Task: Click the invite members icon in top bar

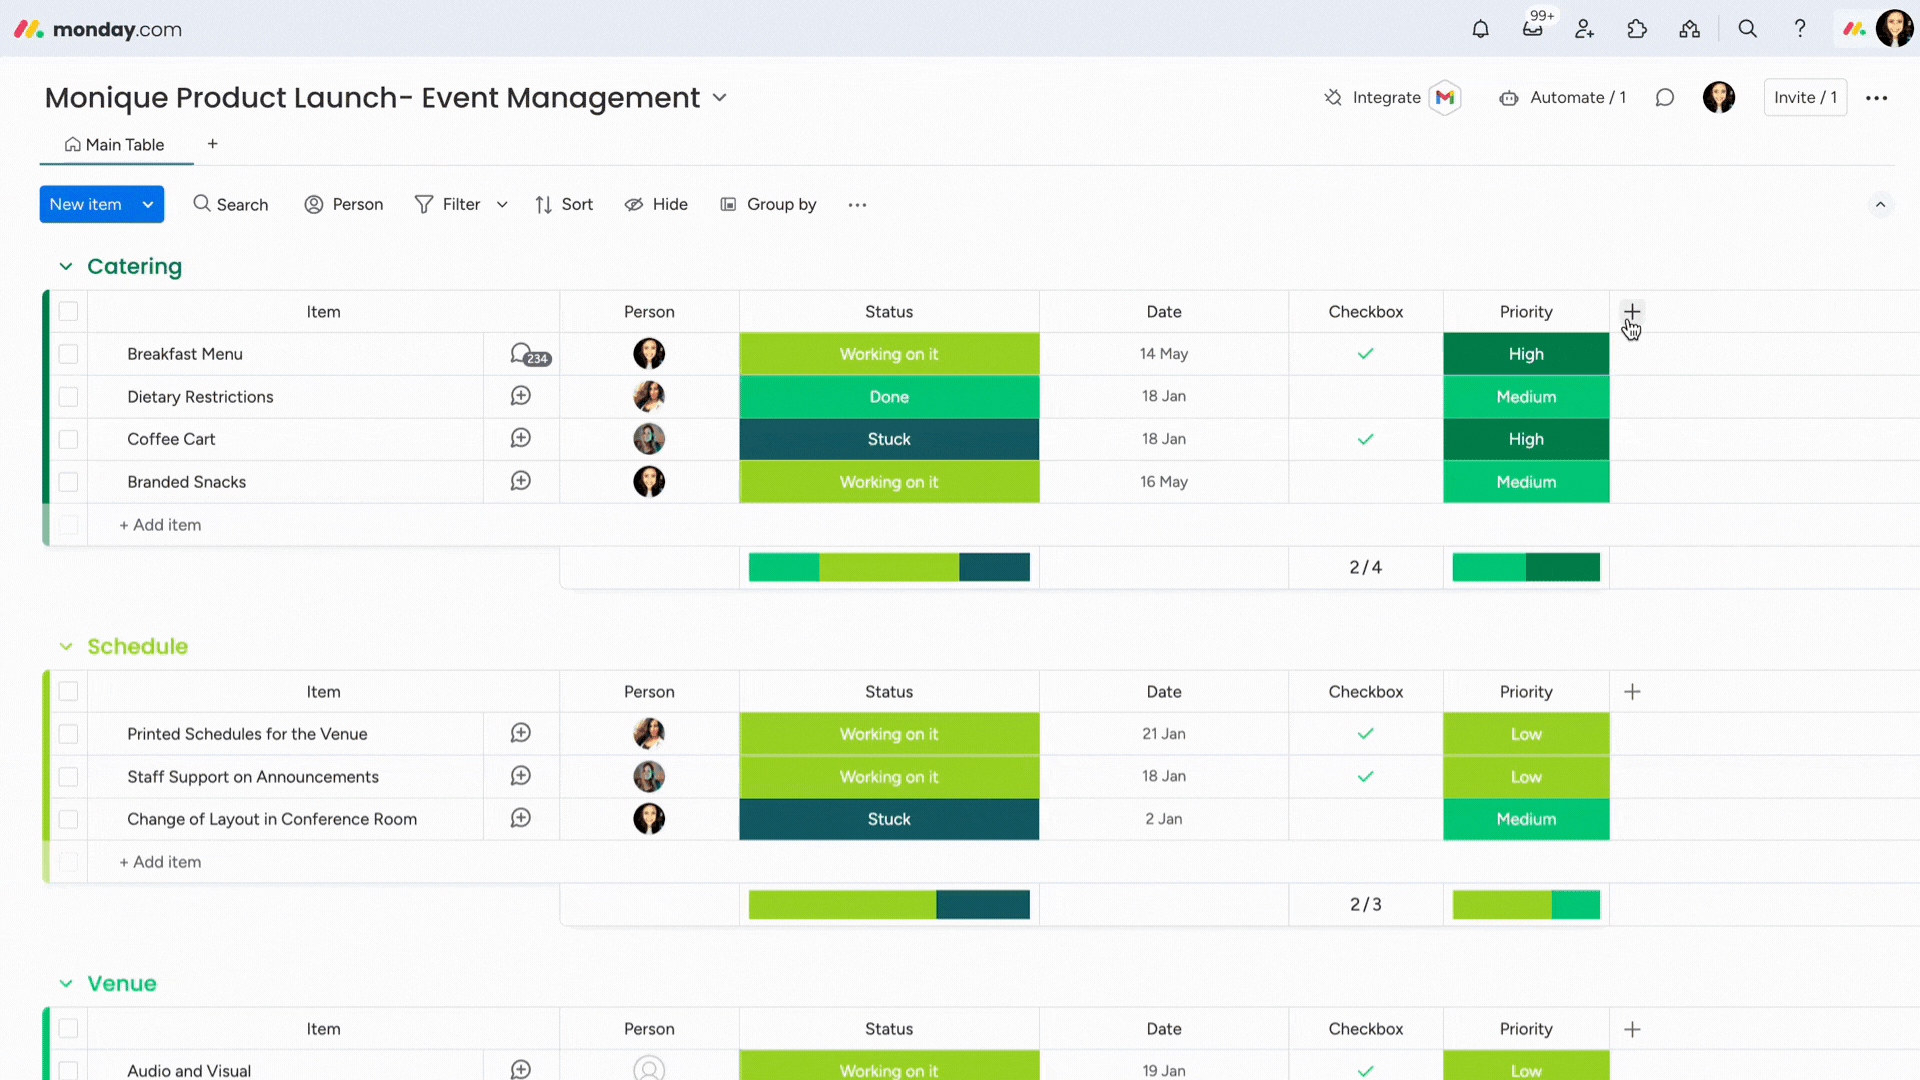Action: point(1584,29)
